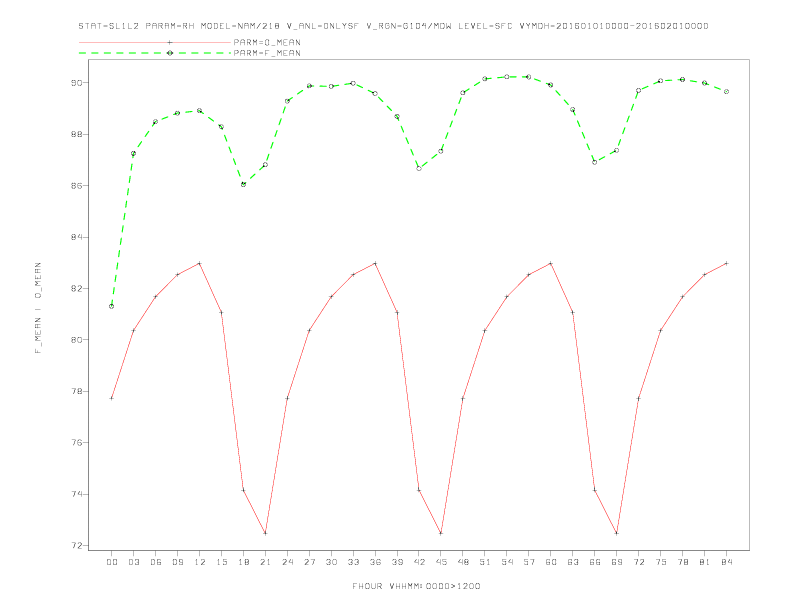Select the red O_MEAN data point at hour 36
This screenshot has height=612, width=792.
click(x=375, y=264)
